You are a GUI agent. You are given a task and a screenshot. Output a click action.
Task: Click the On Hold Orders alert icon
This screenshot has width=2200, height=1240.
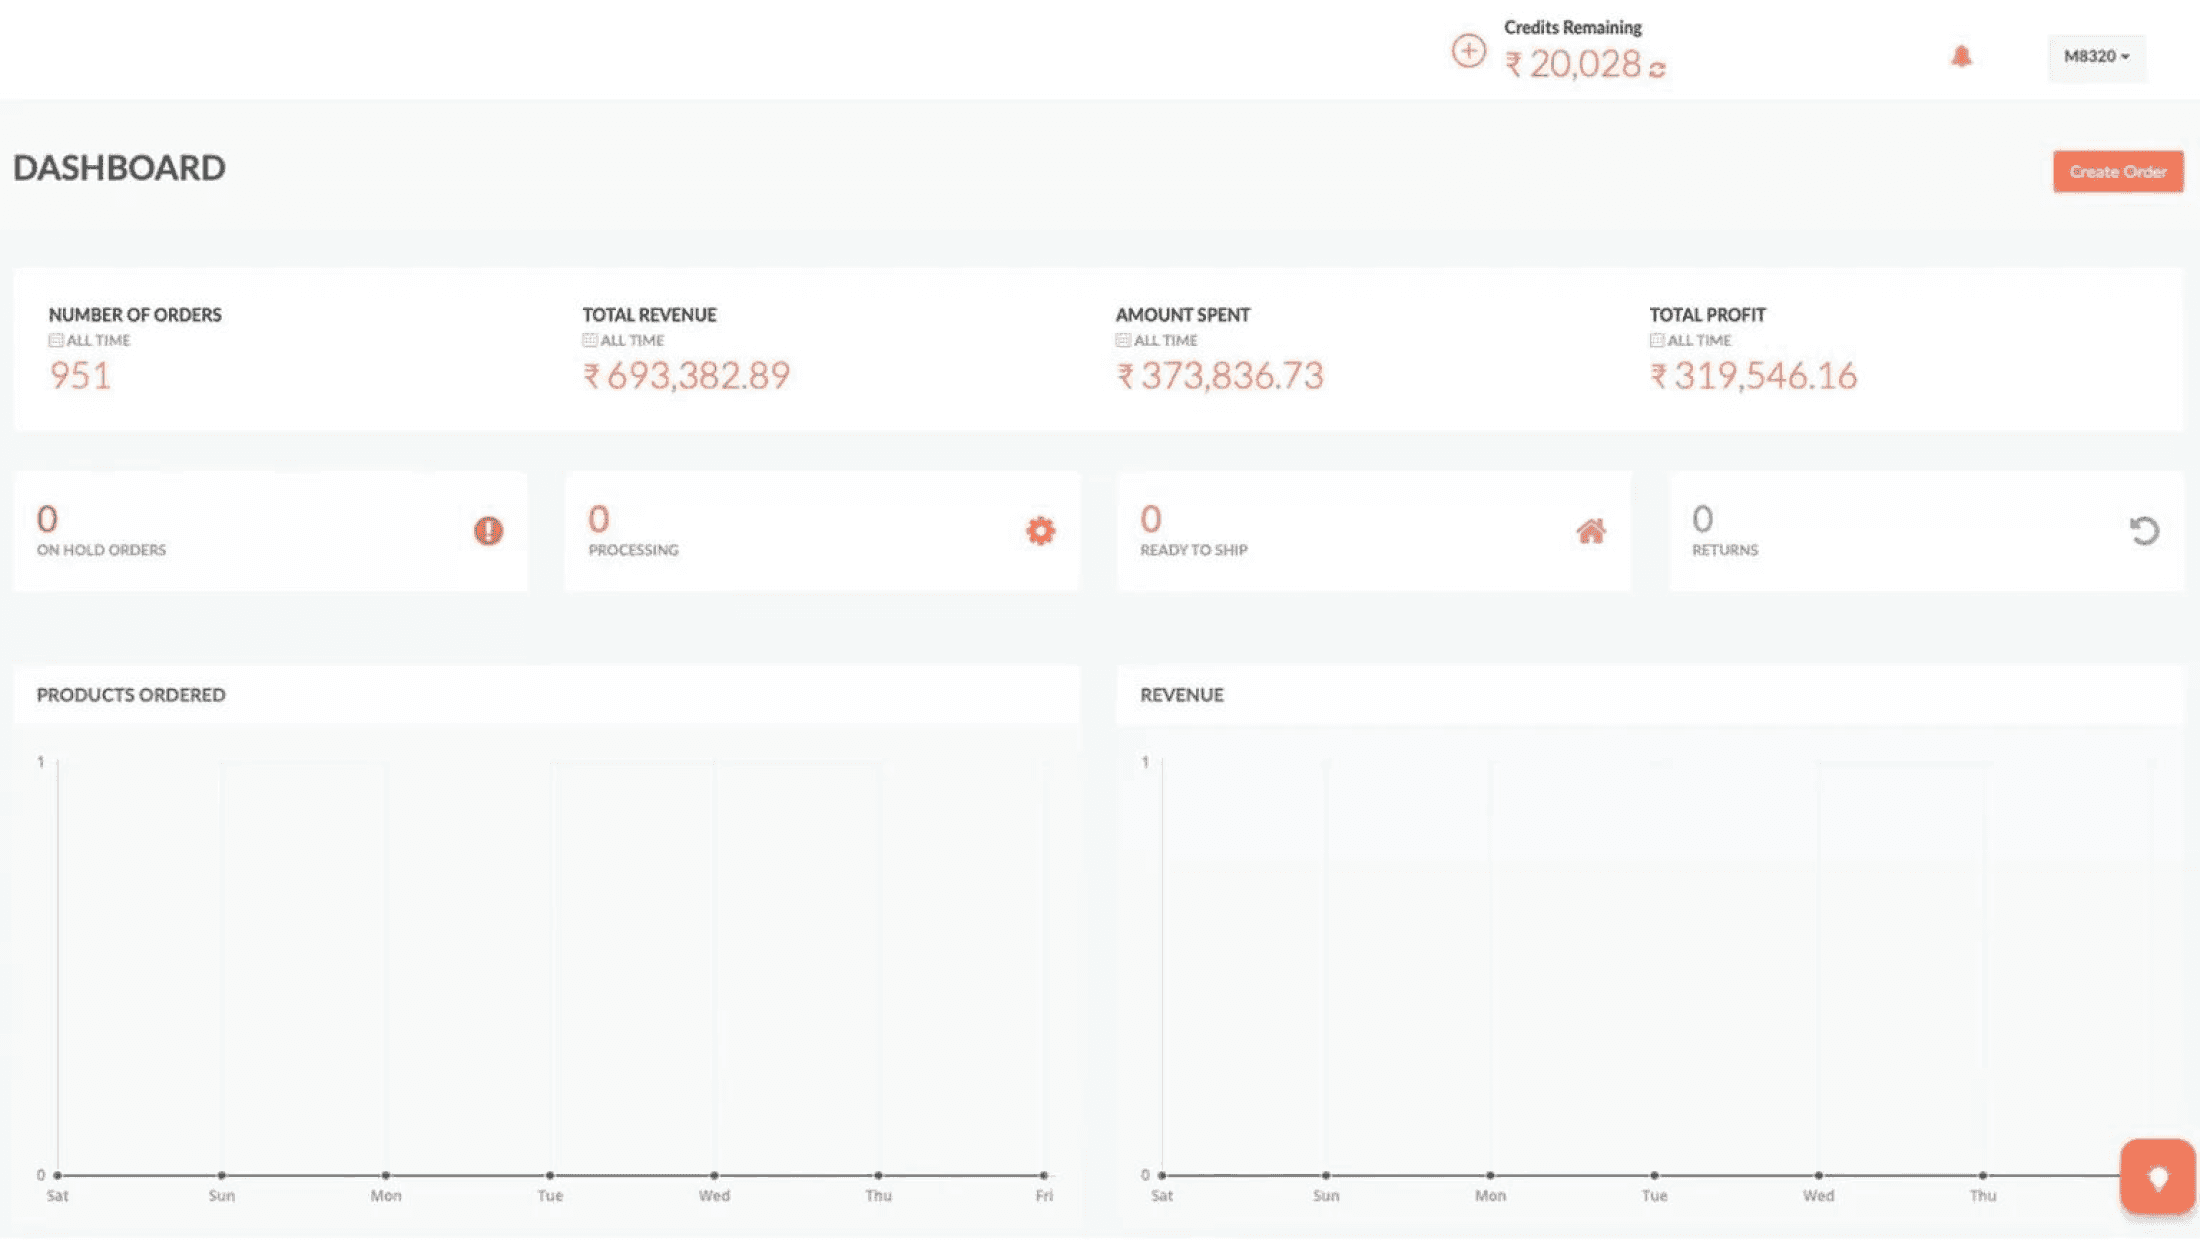(x=488, y=531)
